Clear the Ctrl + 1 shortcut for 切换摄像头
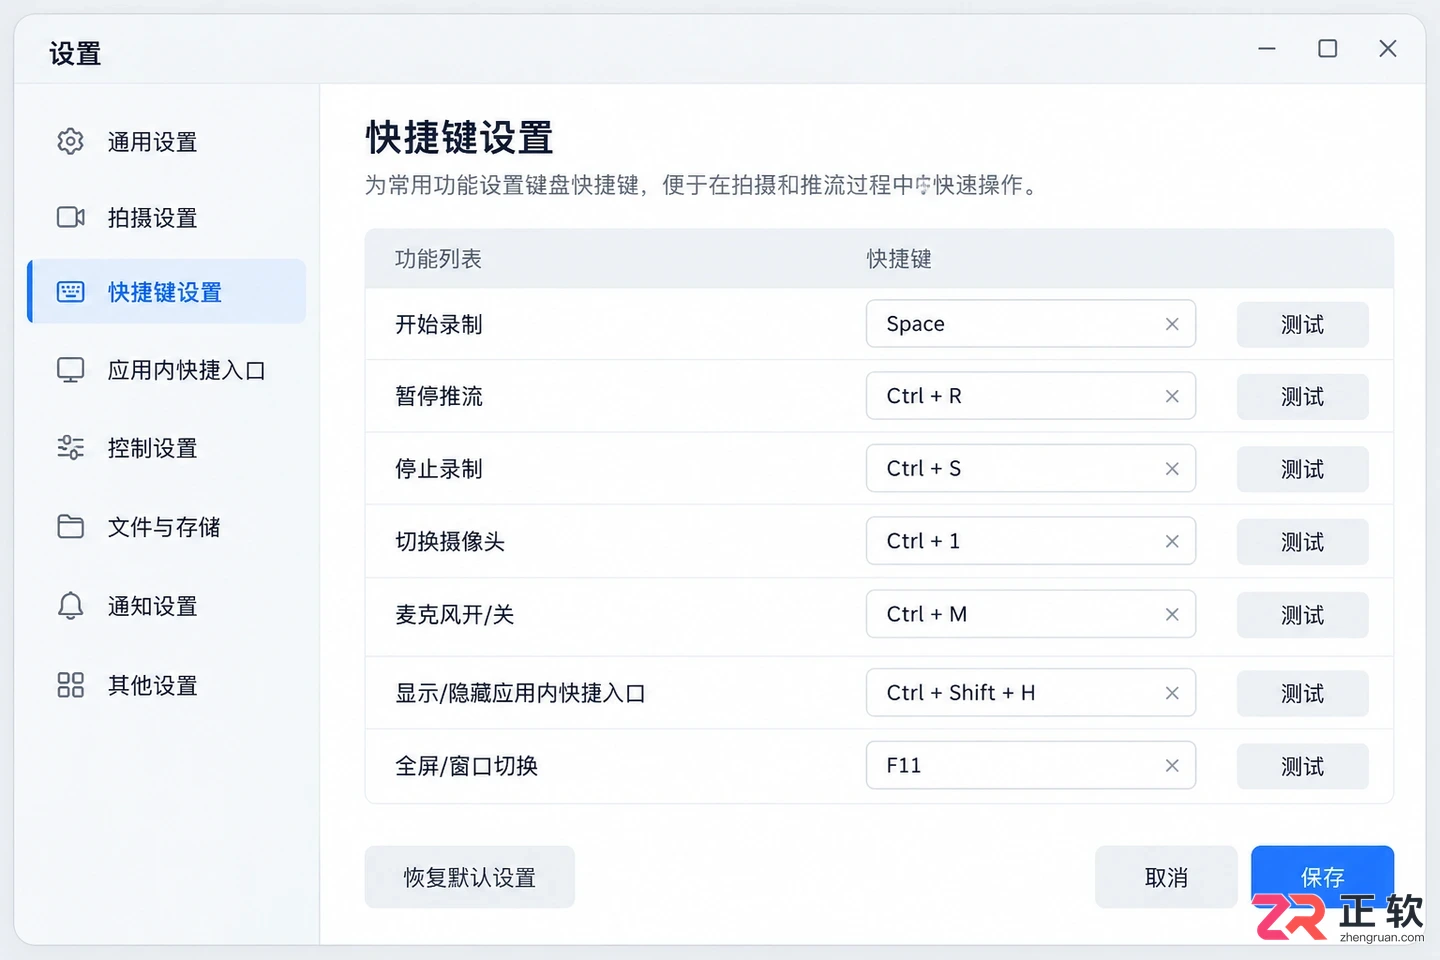Viewport: 1440px width, 960px height. [x=1172, y=541]
